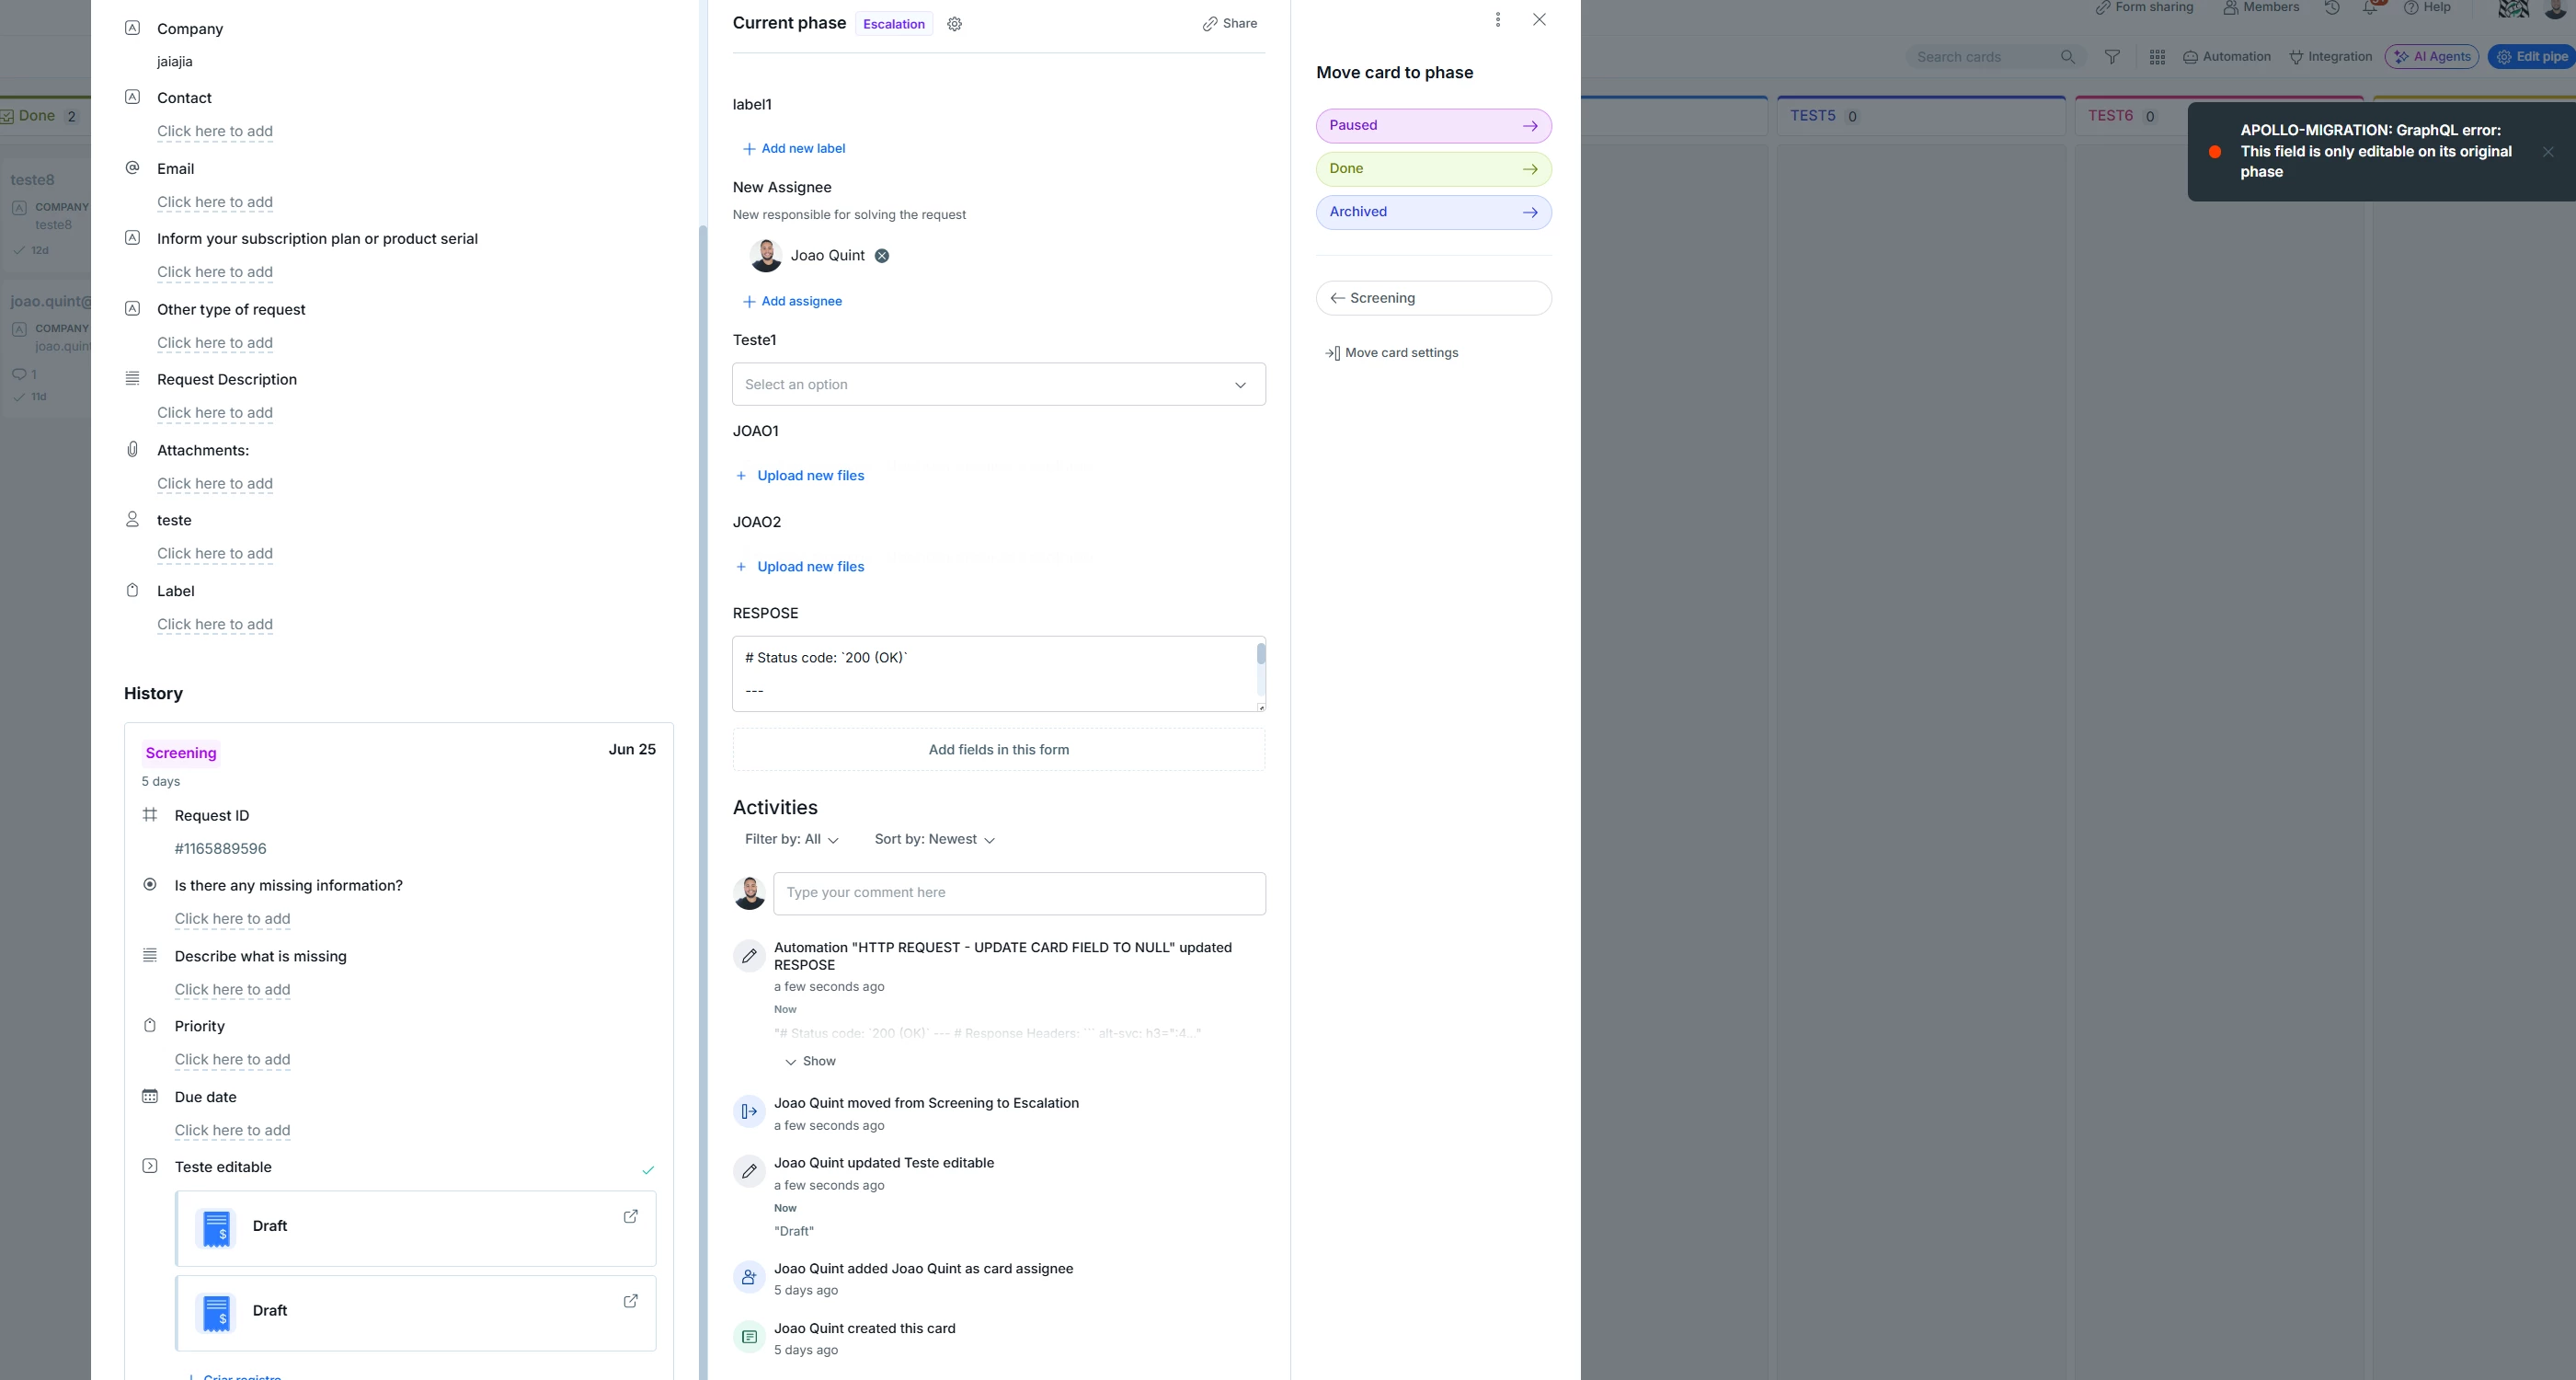Open Automation in the pipe toolbar
Viewport: 2576px width, 1380px height.
(2226, 57)
